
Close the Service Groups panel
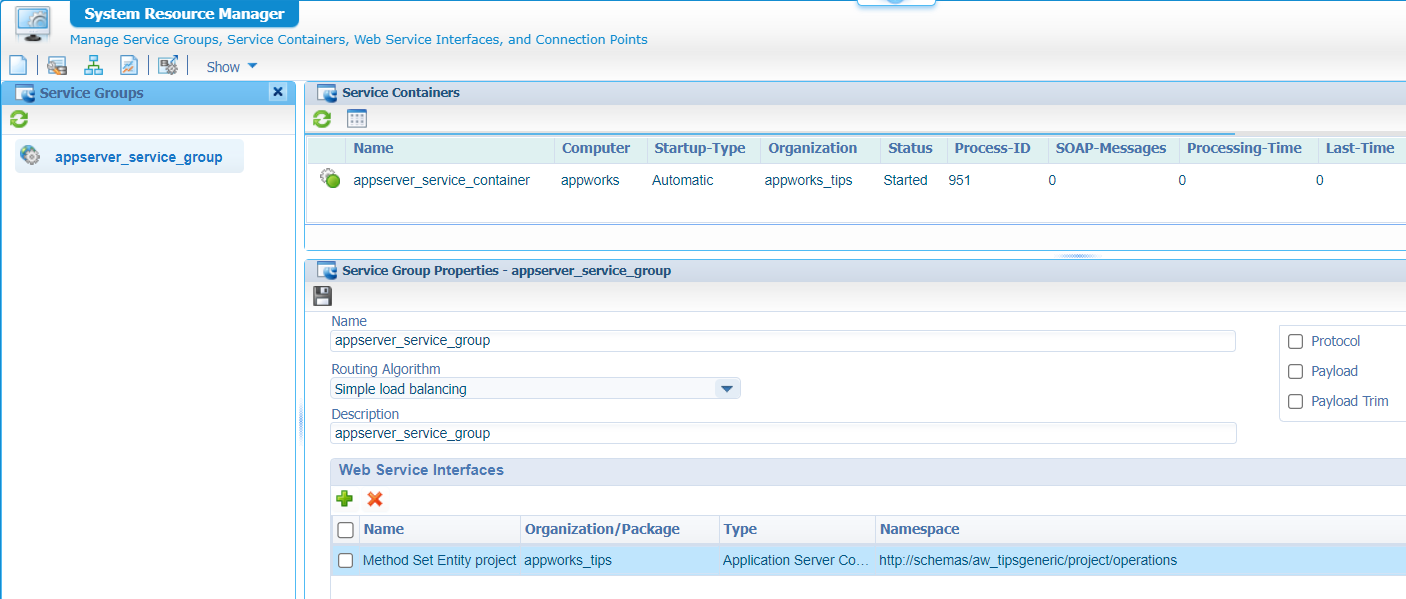(278, 92)
